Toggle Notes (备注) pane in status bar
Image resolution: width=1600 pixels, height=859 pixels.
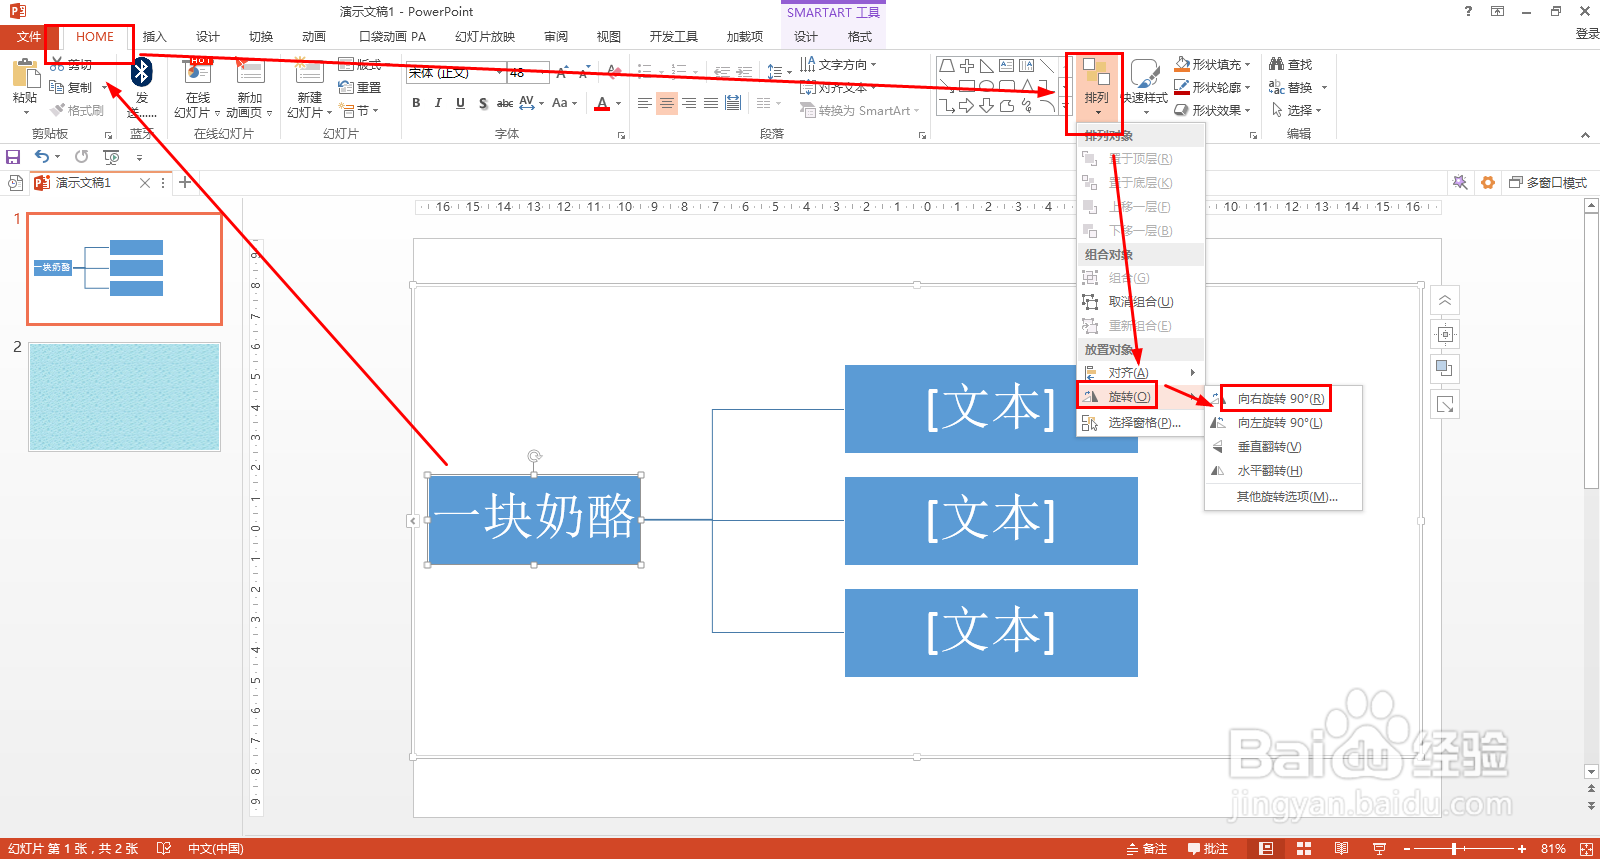1146,849
